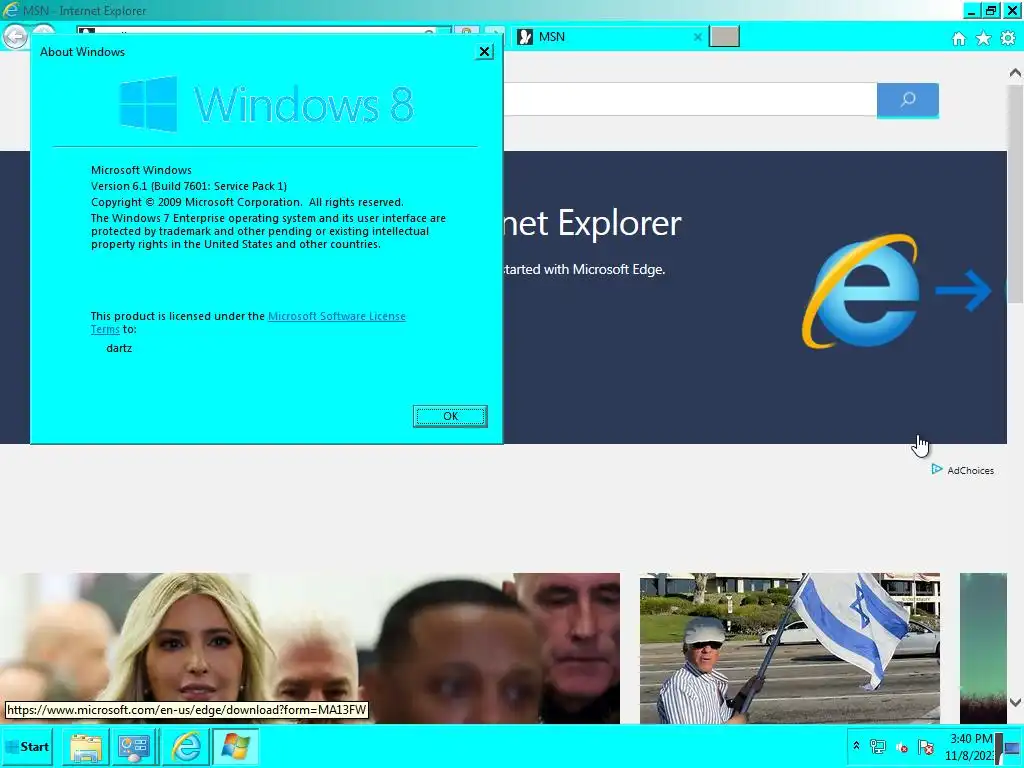Click the muted volume tray icon
Image resolution: width=1024 pixels, height=768 pixels.
[902, 747]
